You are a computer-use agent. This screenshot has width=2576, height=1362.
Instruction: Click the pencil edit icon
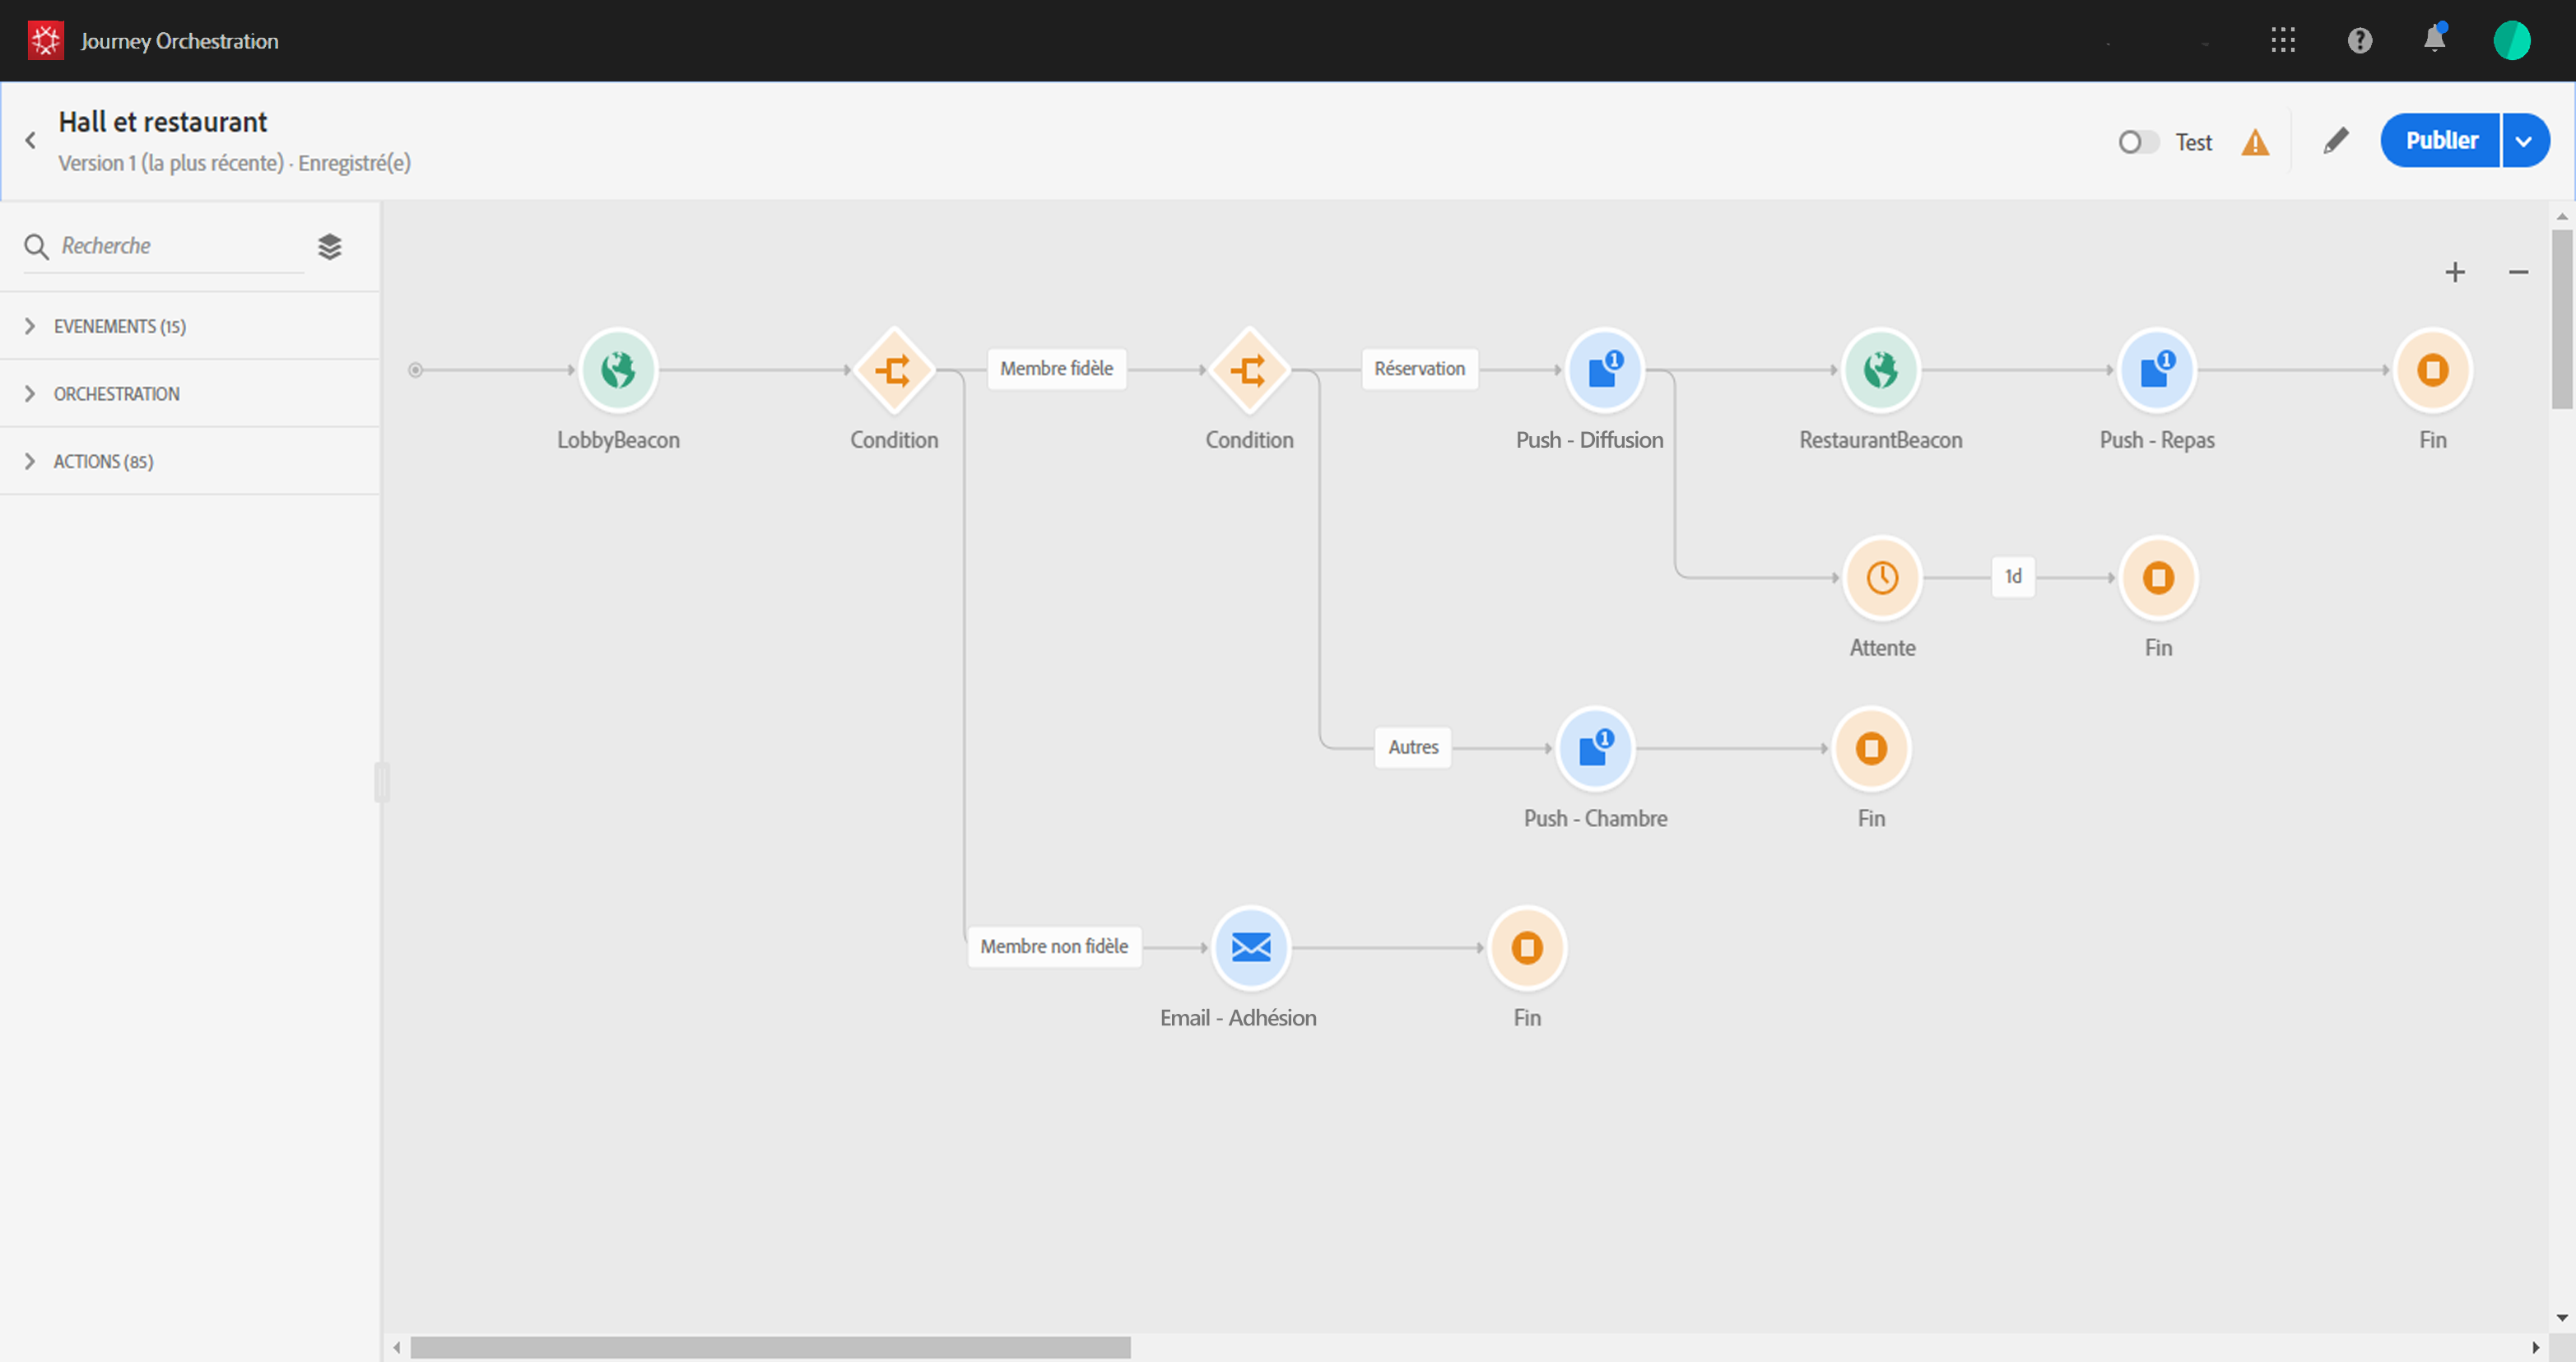2335,141
